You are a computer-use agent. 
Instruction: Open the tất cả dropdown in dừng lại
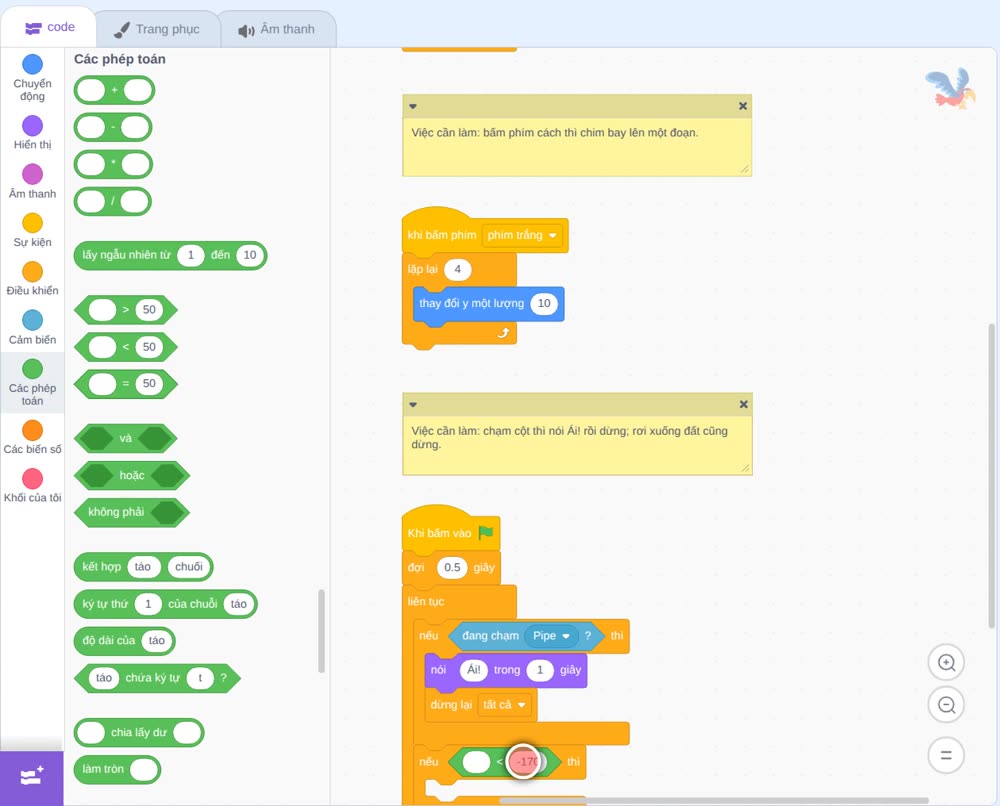[504, 705]
